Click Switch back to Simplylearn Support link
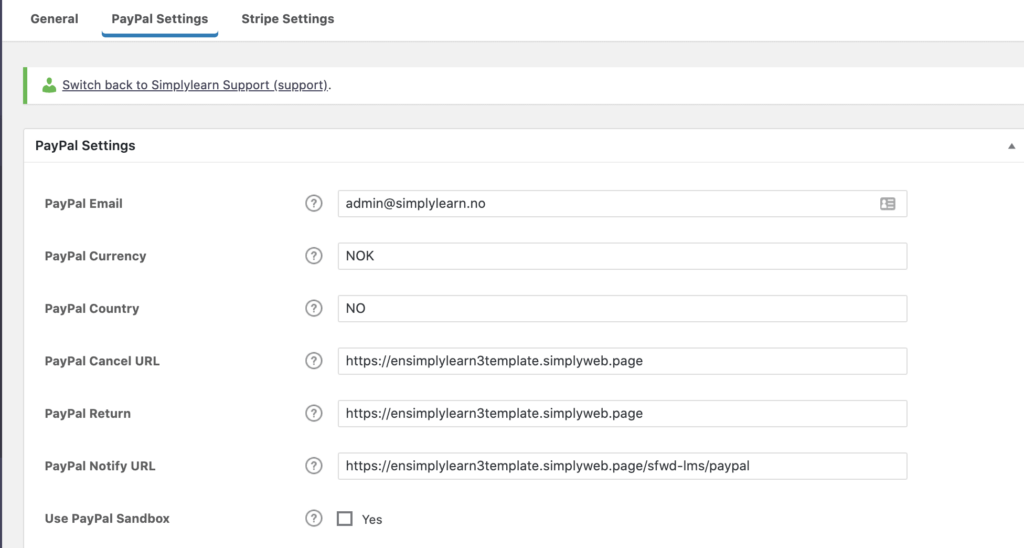Image resolution: width=1024 pixels, height=548 pixels. pyautogui.click(x=195, y=85)
